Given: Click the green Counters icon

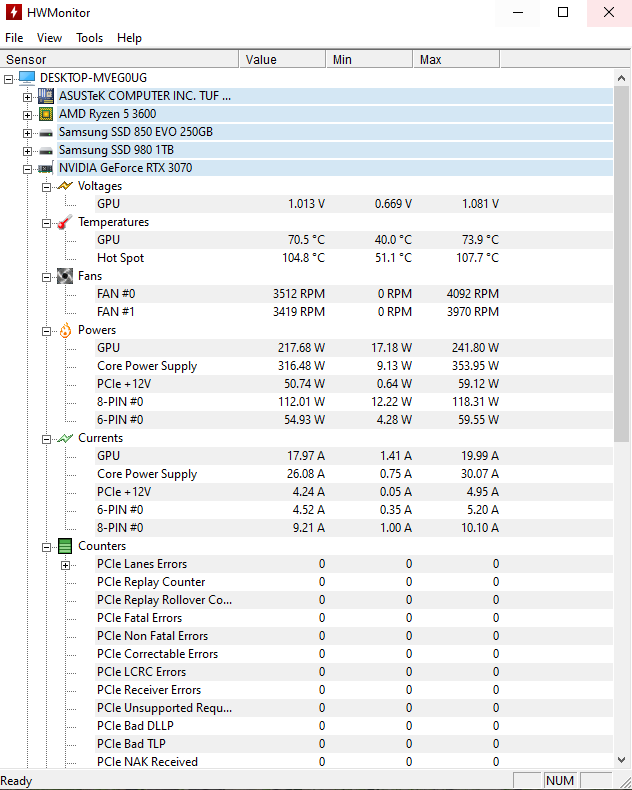Looking at the screenshot, I should pos(65,546).
